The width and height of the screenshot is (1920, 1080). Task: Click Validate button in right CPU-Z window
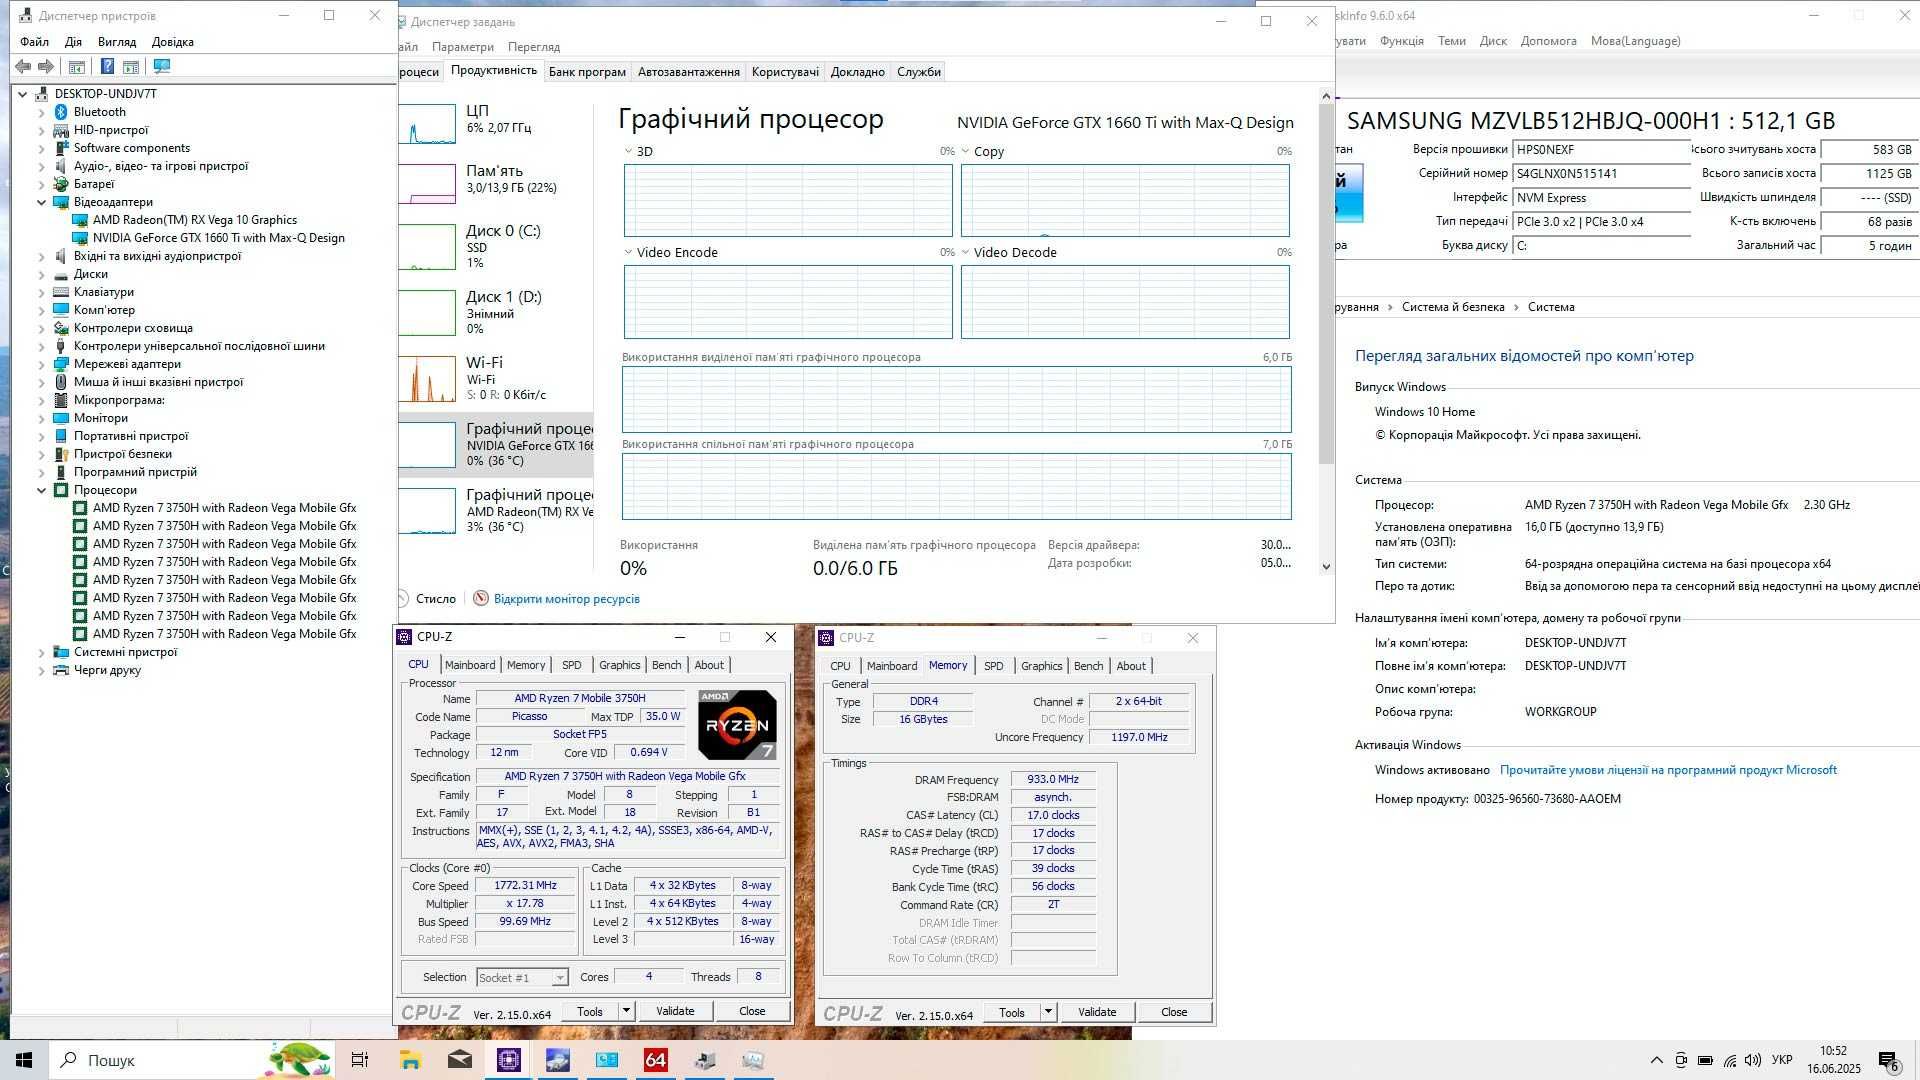pyautogui.click(x=1097, y=1013)
